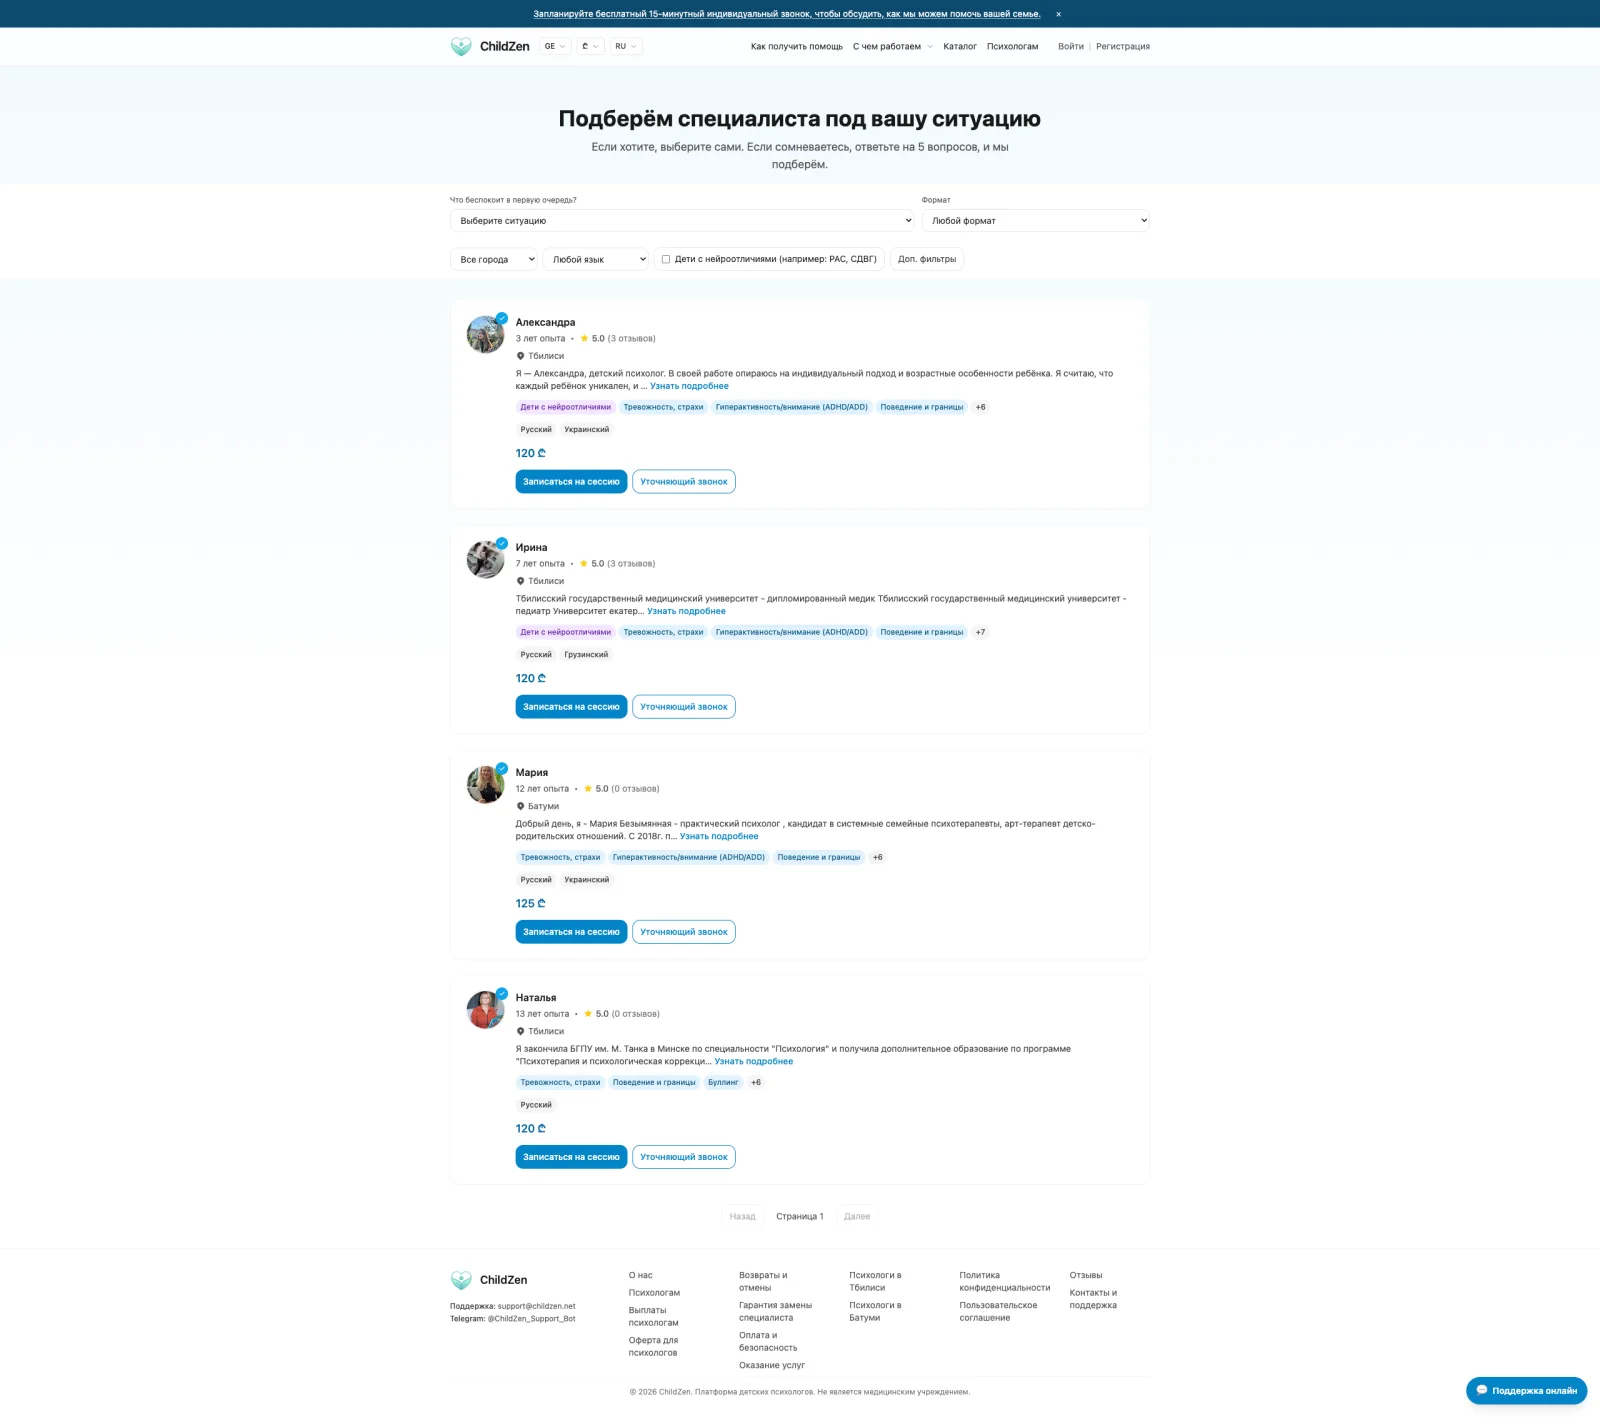Click the ChildZen heart logo in header

click(461, 46)
